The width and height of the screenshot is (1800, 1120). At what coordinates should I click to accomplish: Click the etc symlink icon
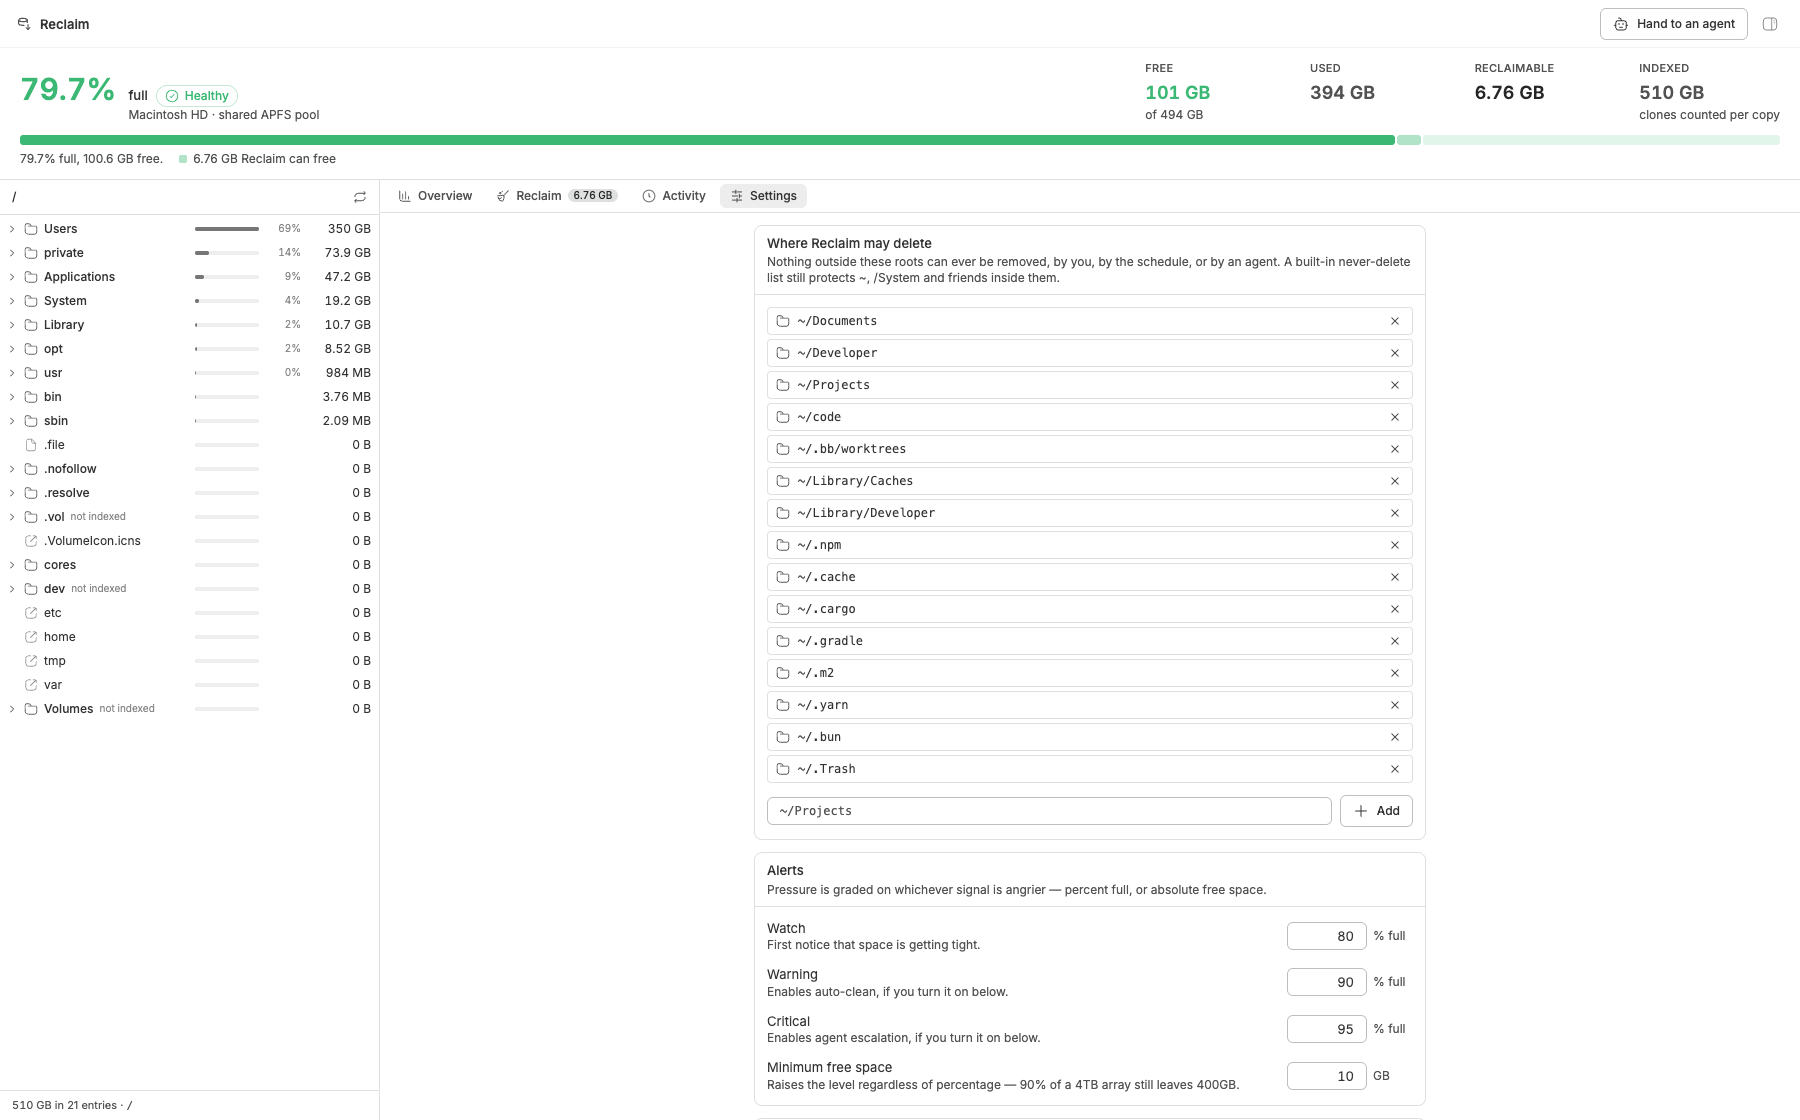pyautogui.click(x=31, y=613)
